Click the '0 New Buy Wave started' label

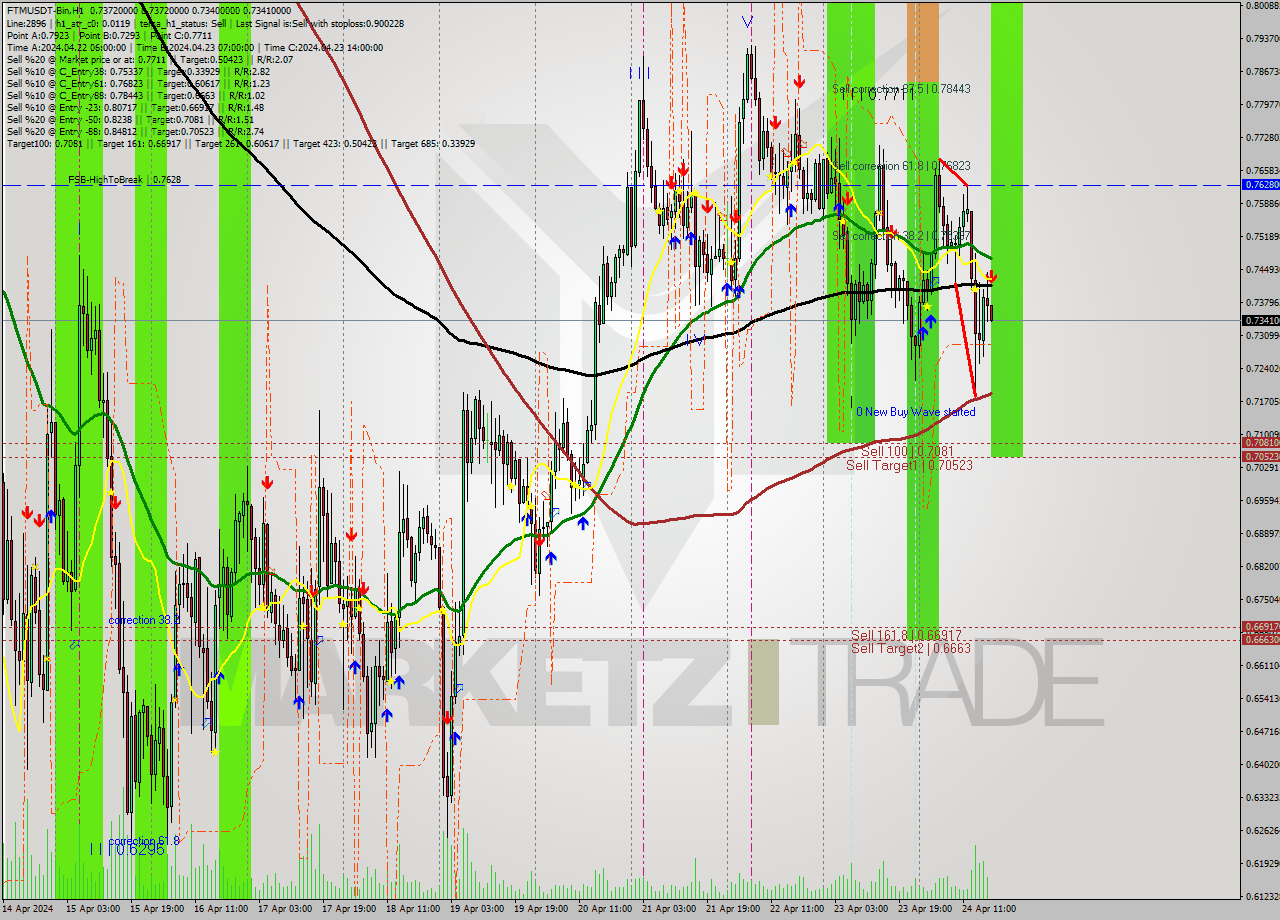coord(916,412)
